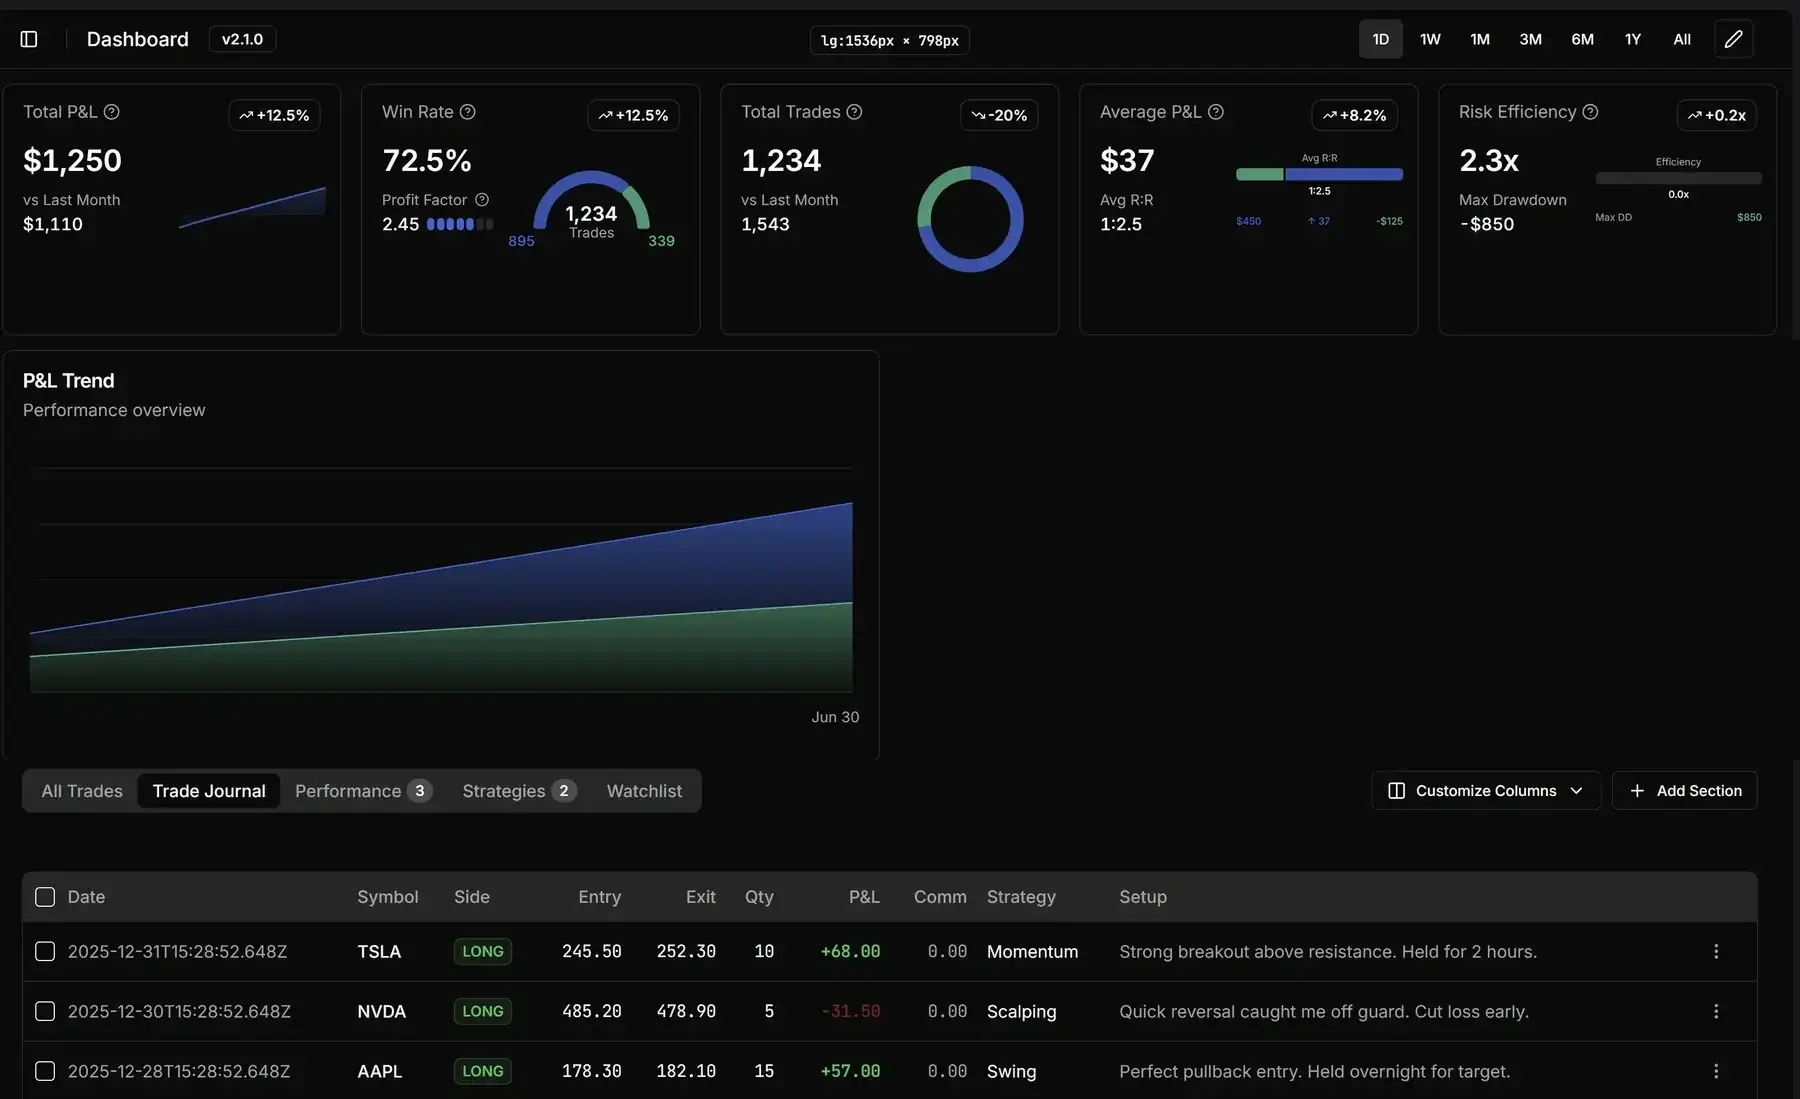Click the columns icon in Customize Columns

[x=1397, y=791]
